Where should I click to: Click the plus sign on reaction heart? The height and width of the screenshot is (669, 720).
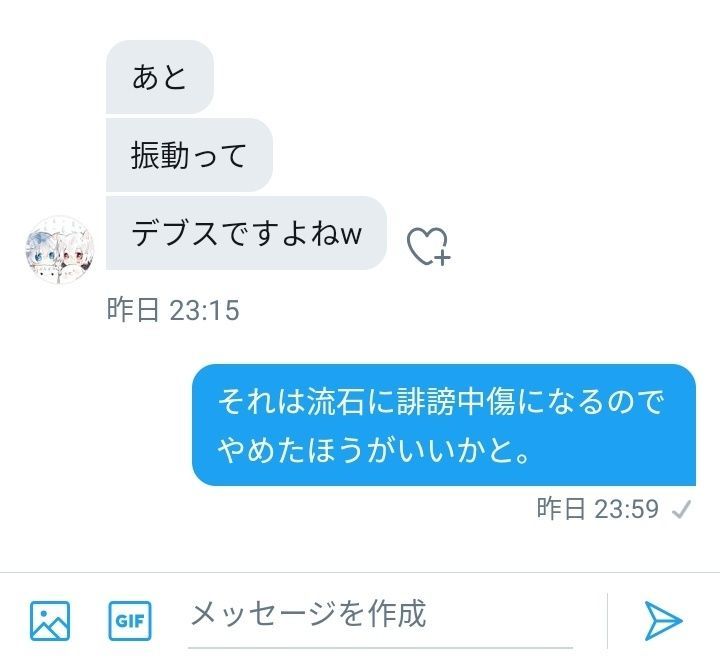(442, 259)
